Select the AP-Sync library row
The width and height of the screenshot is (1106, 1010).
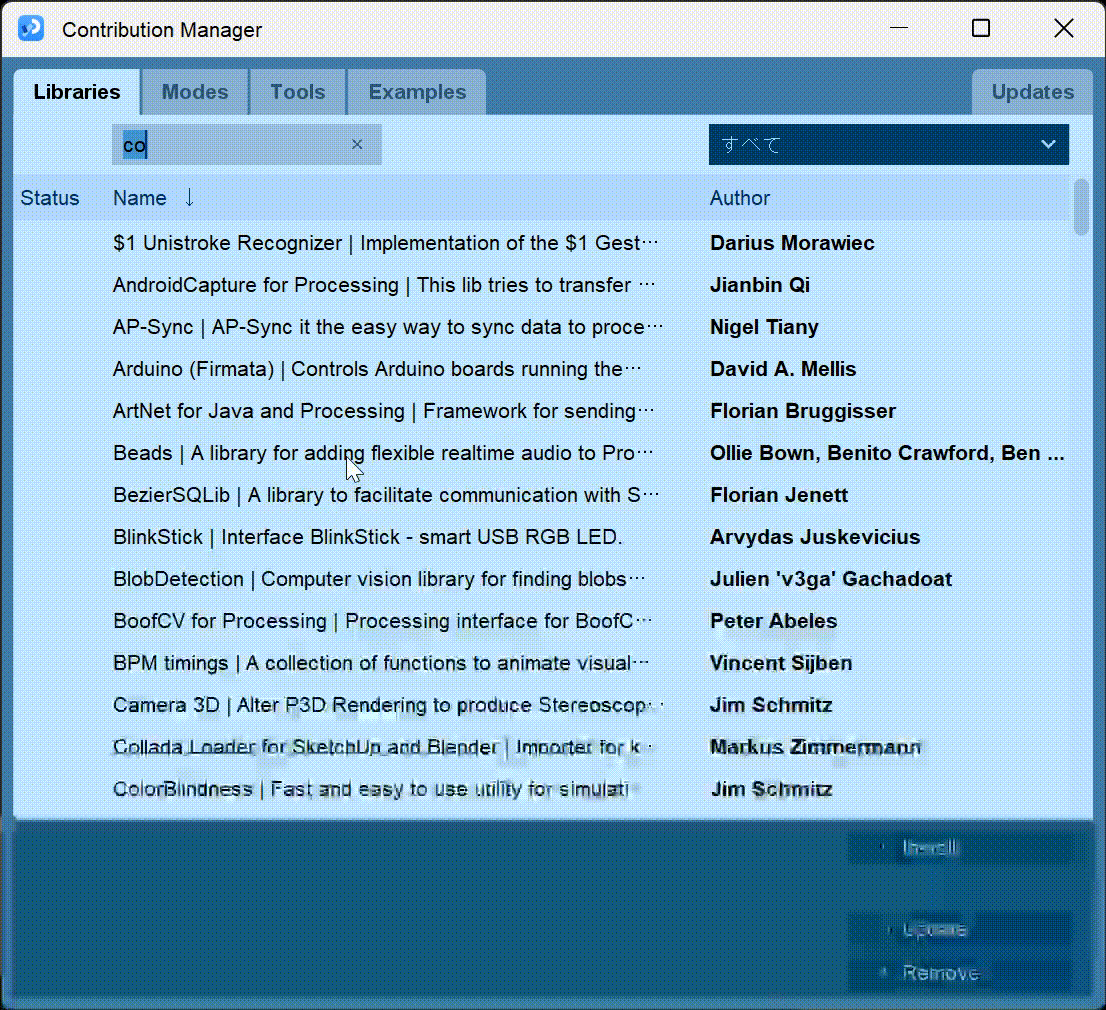pyautogui.click(x=542, y=327)
